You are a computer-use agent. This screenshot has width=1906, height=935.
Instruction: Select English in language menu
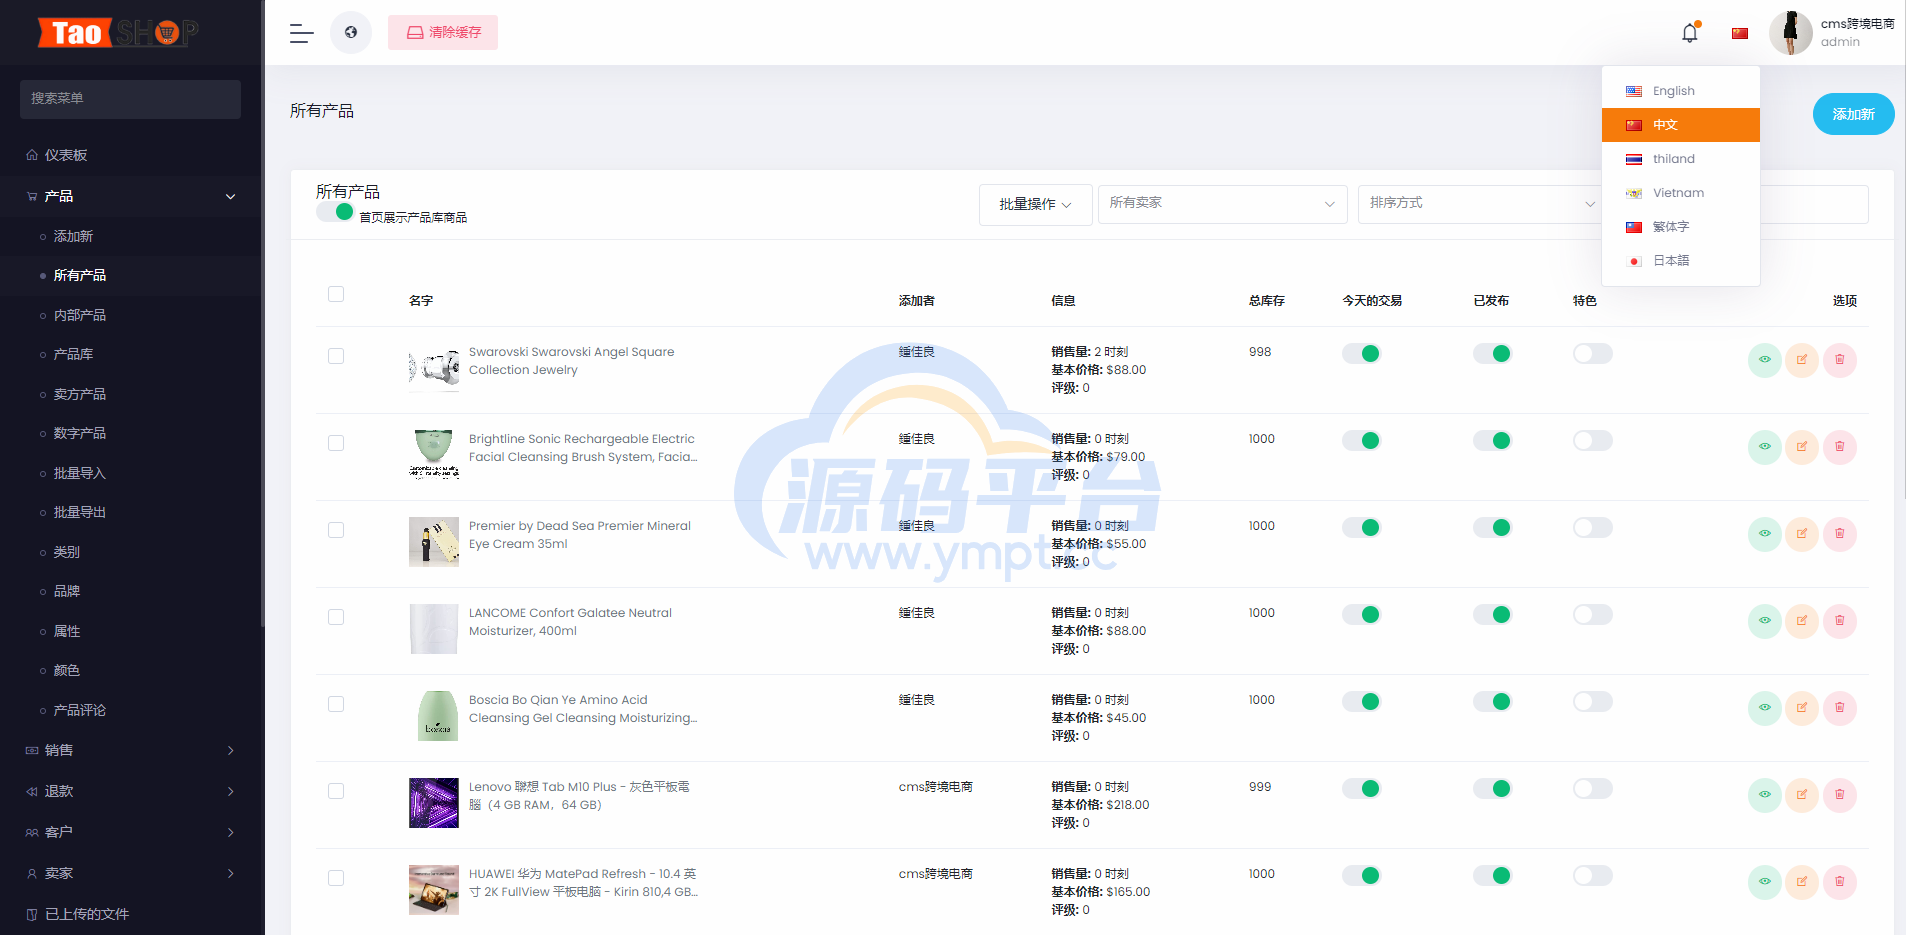pyautogui.click(x=1680, y=91)
